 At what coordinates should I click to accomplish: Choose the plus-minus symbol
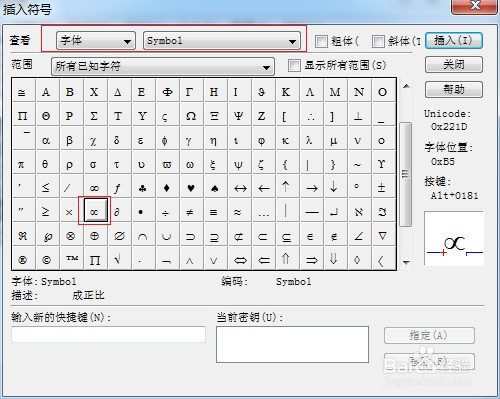382,188
